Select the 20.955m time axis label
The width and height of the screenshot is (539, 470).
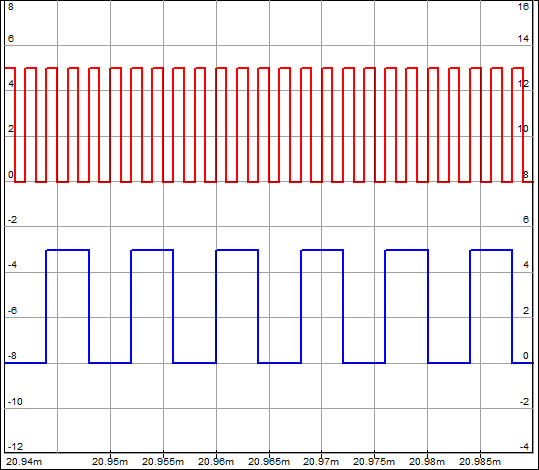coord(163,461)
